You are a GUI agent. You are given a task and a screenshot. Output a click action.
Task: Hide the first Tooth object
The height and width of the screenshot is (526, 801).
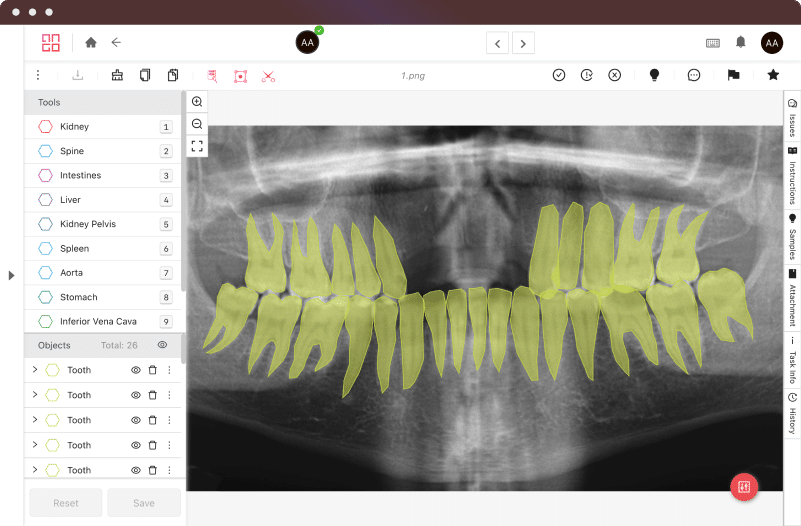pyautogui.click(x=136, y=370)
